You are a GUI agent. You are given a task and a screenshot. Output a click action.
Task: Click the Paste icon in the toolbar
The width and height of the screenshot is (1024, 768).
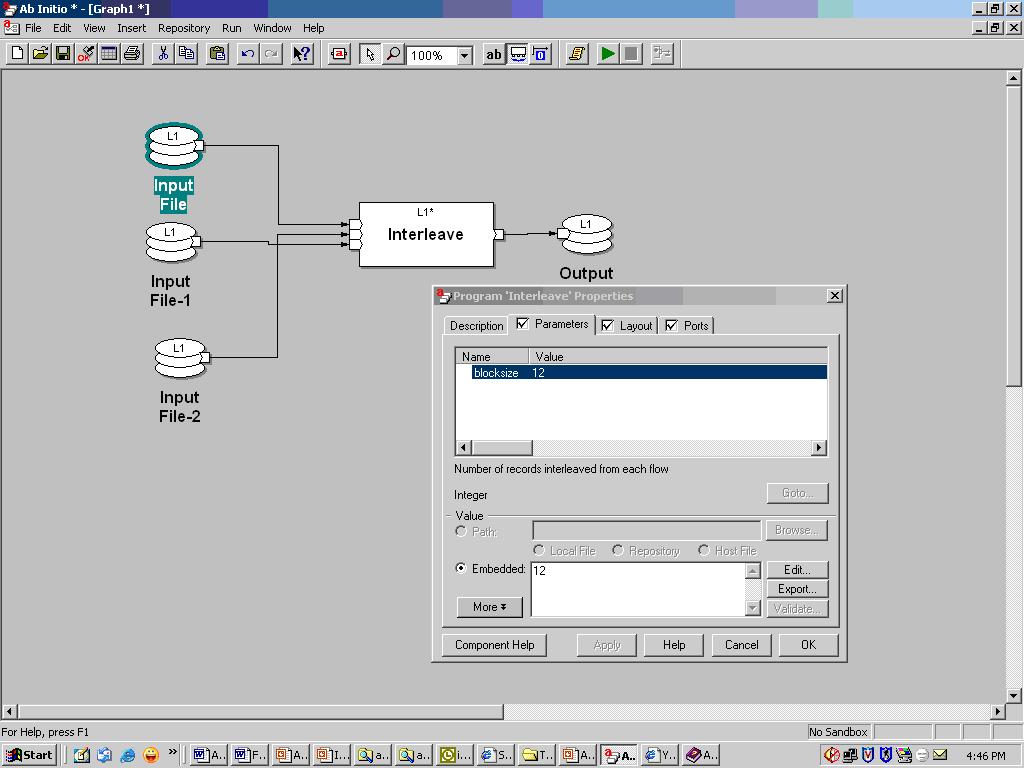[x=218, y=54]
